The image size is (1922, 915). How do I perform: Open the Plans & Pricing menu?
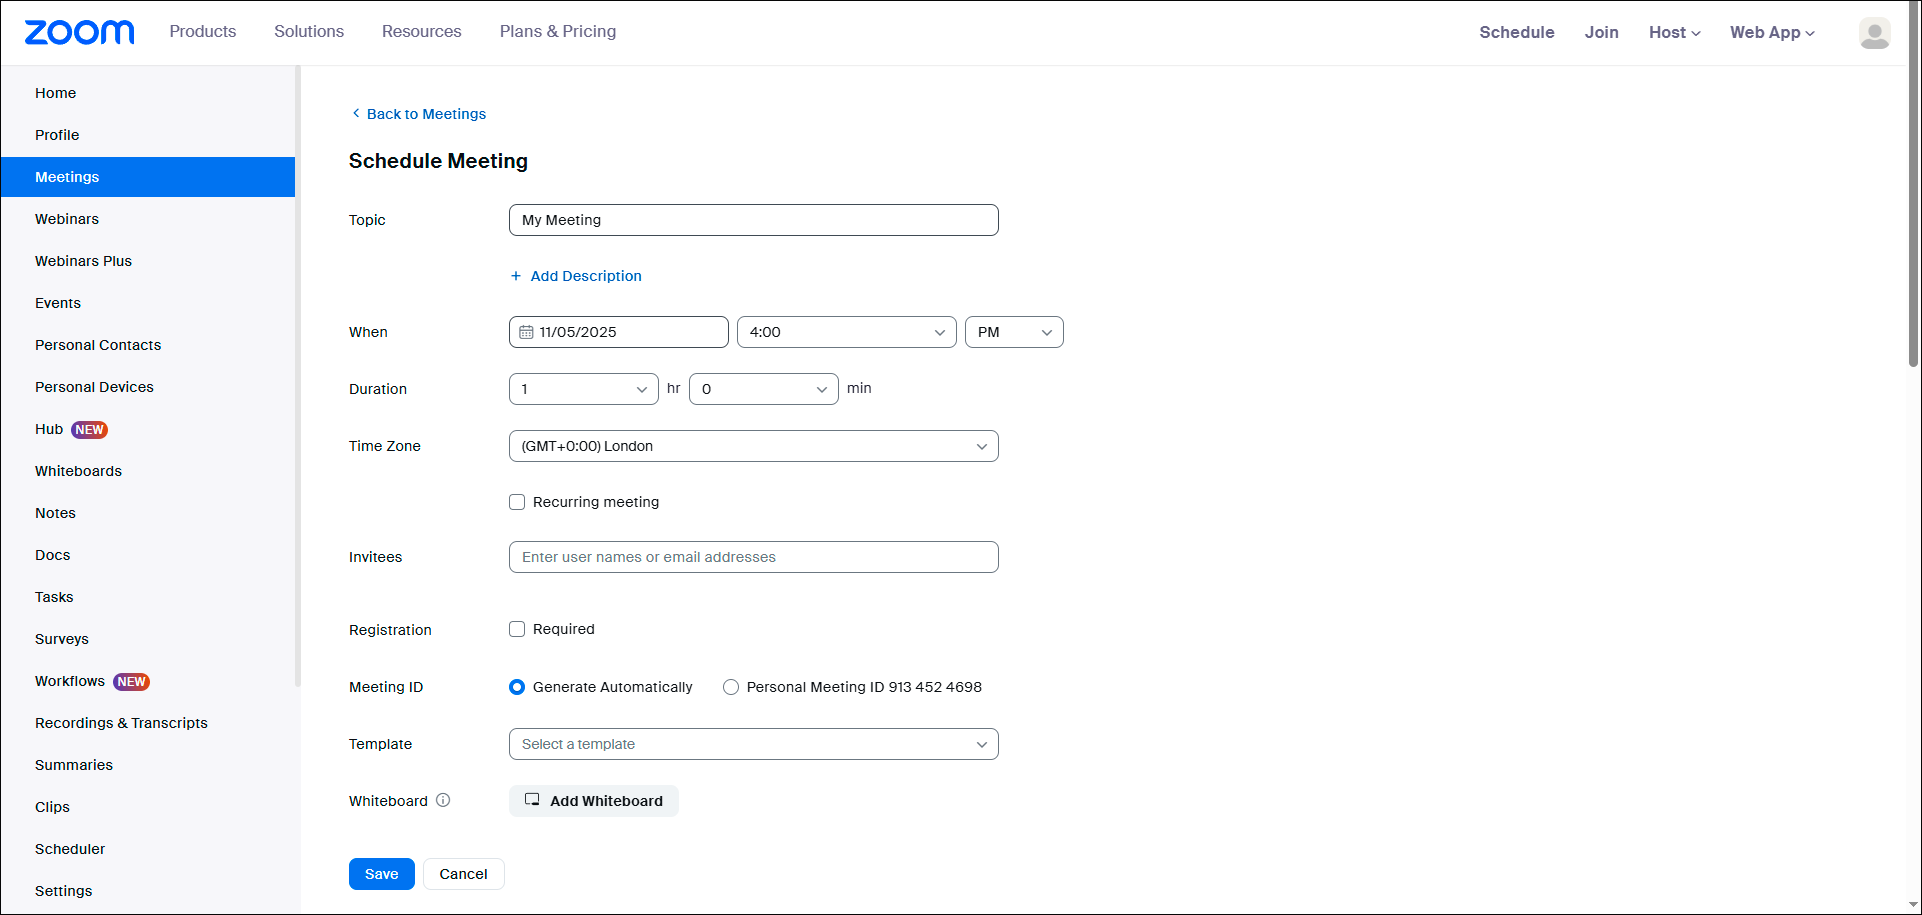557,32
